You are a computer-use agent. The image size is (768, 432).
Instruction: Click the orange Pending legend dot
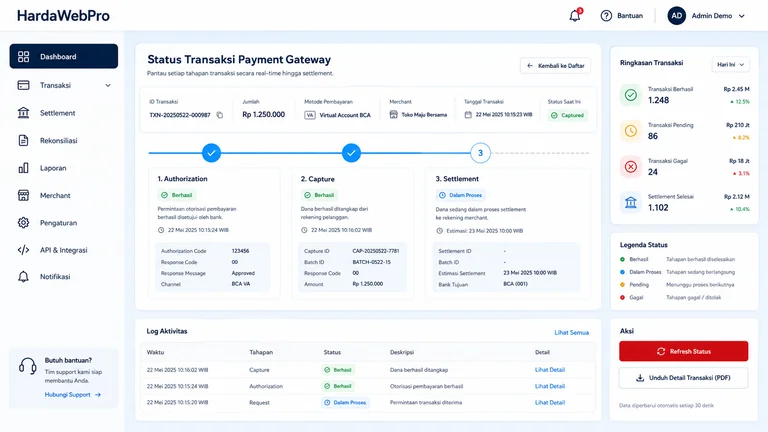pos(623,285)
